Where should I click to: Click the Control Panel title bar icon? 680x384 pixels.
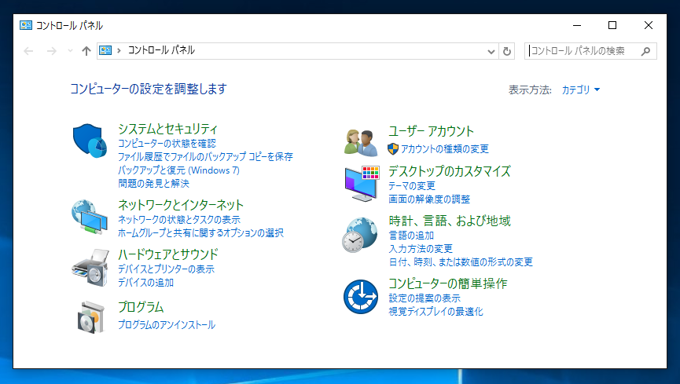[26, 25]
